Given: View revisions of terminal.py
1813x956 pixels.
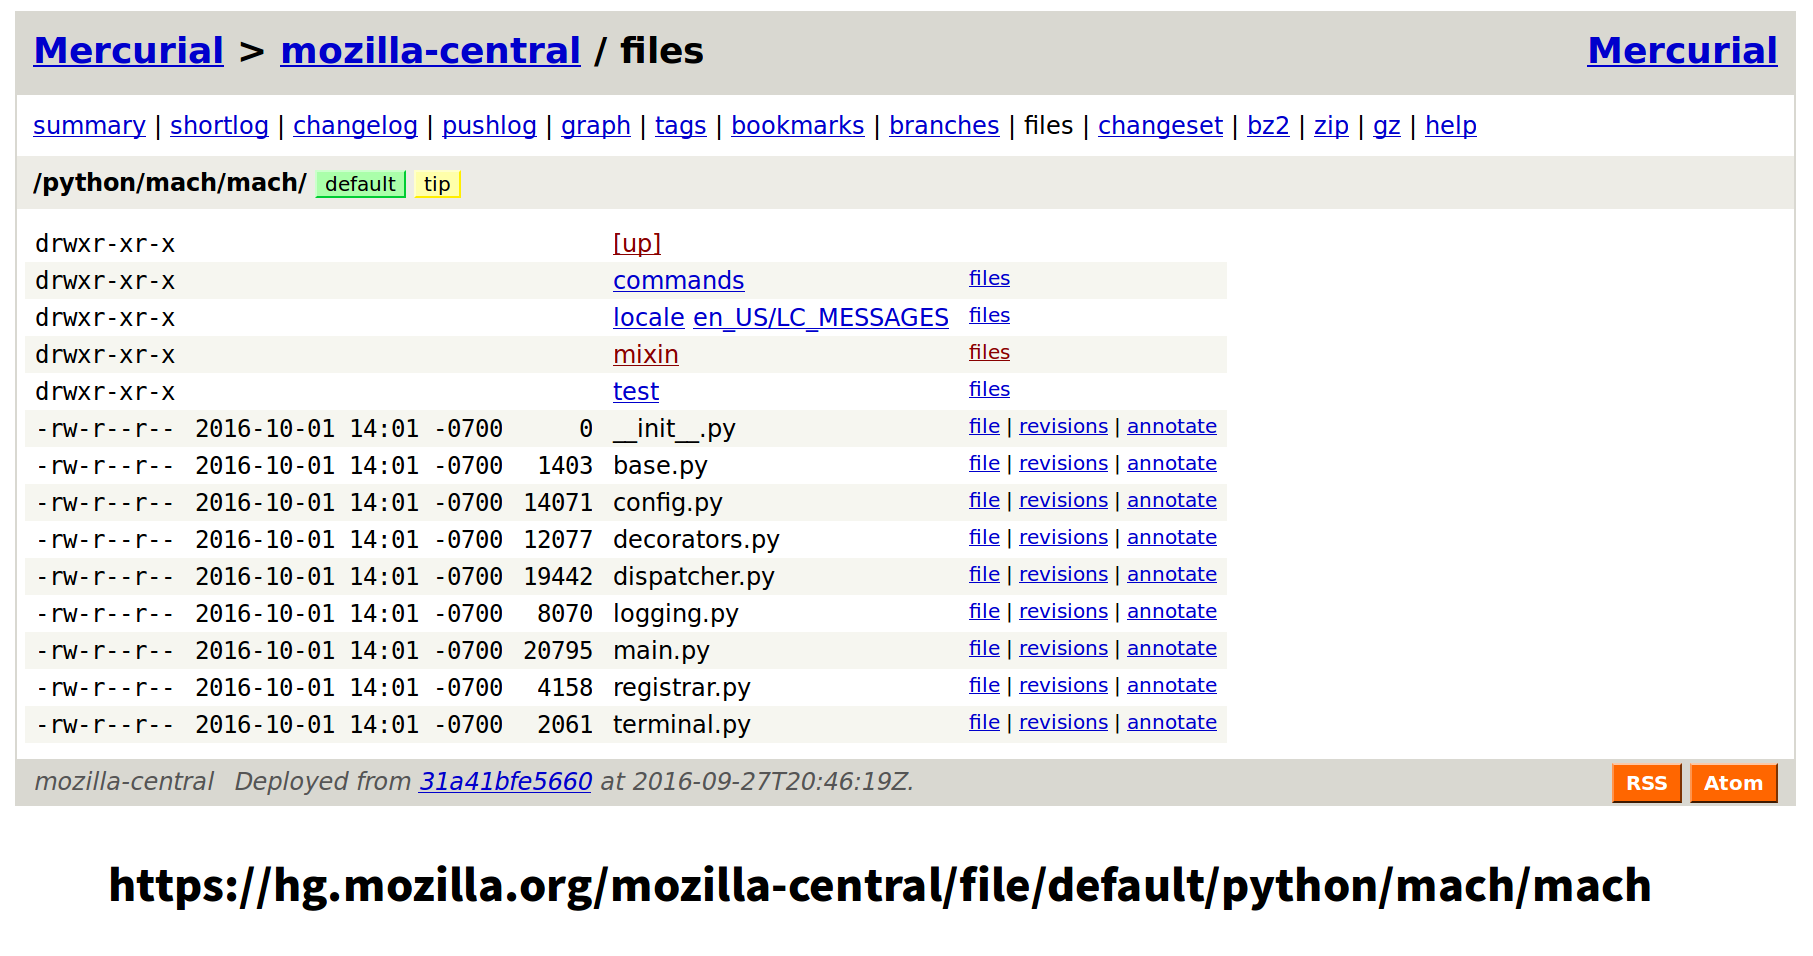Looking at the screenshot, I should 1063,722.
